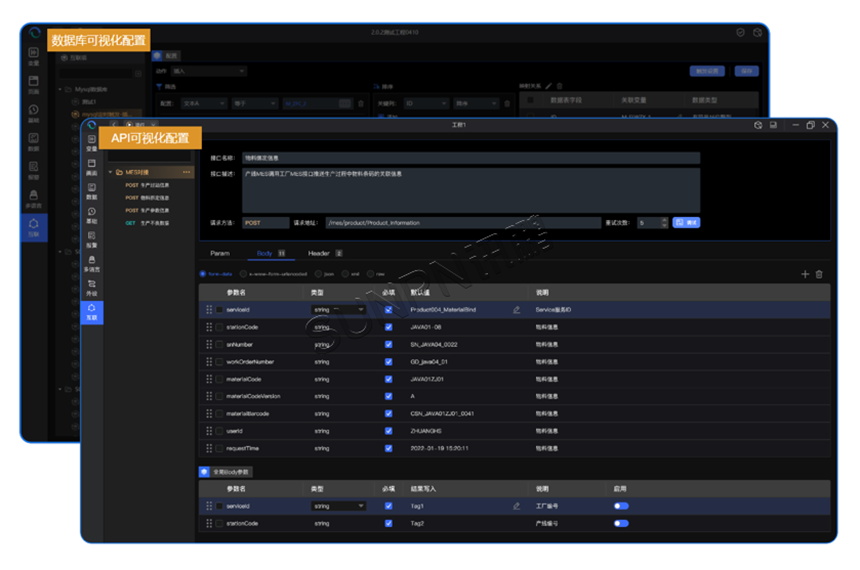Toggle the enable switch for the Tag1 row
This screenshot has height=570, width=860.
621,506
